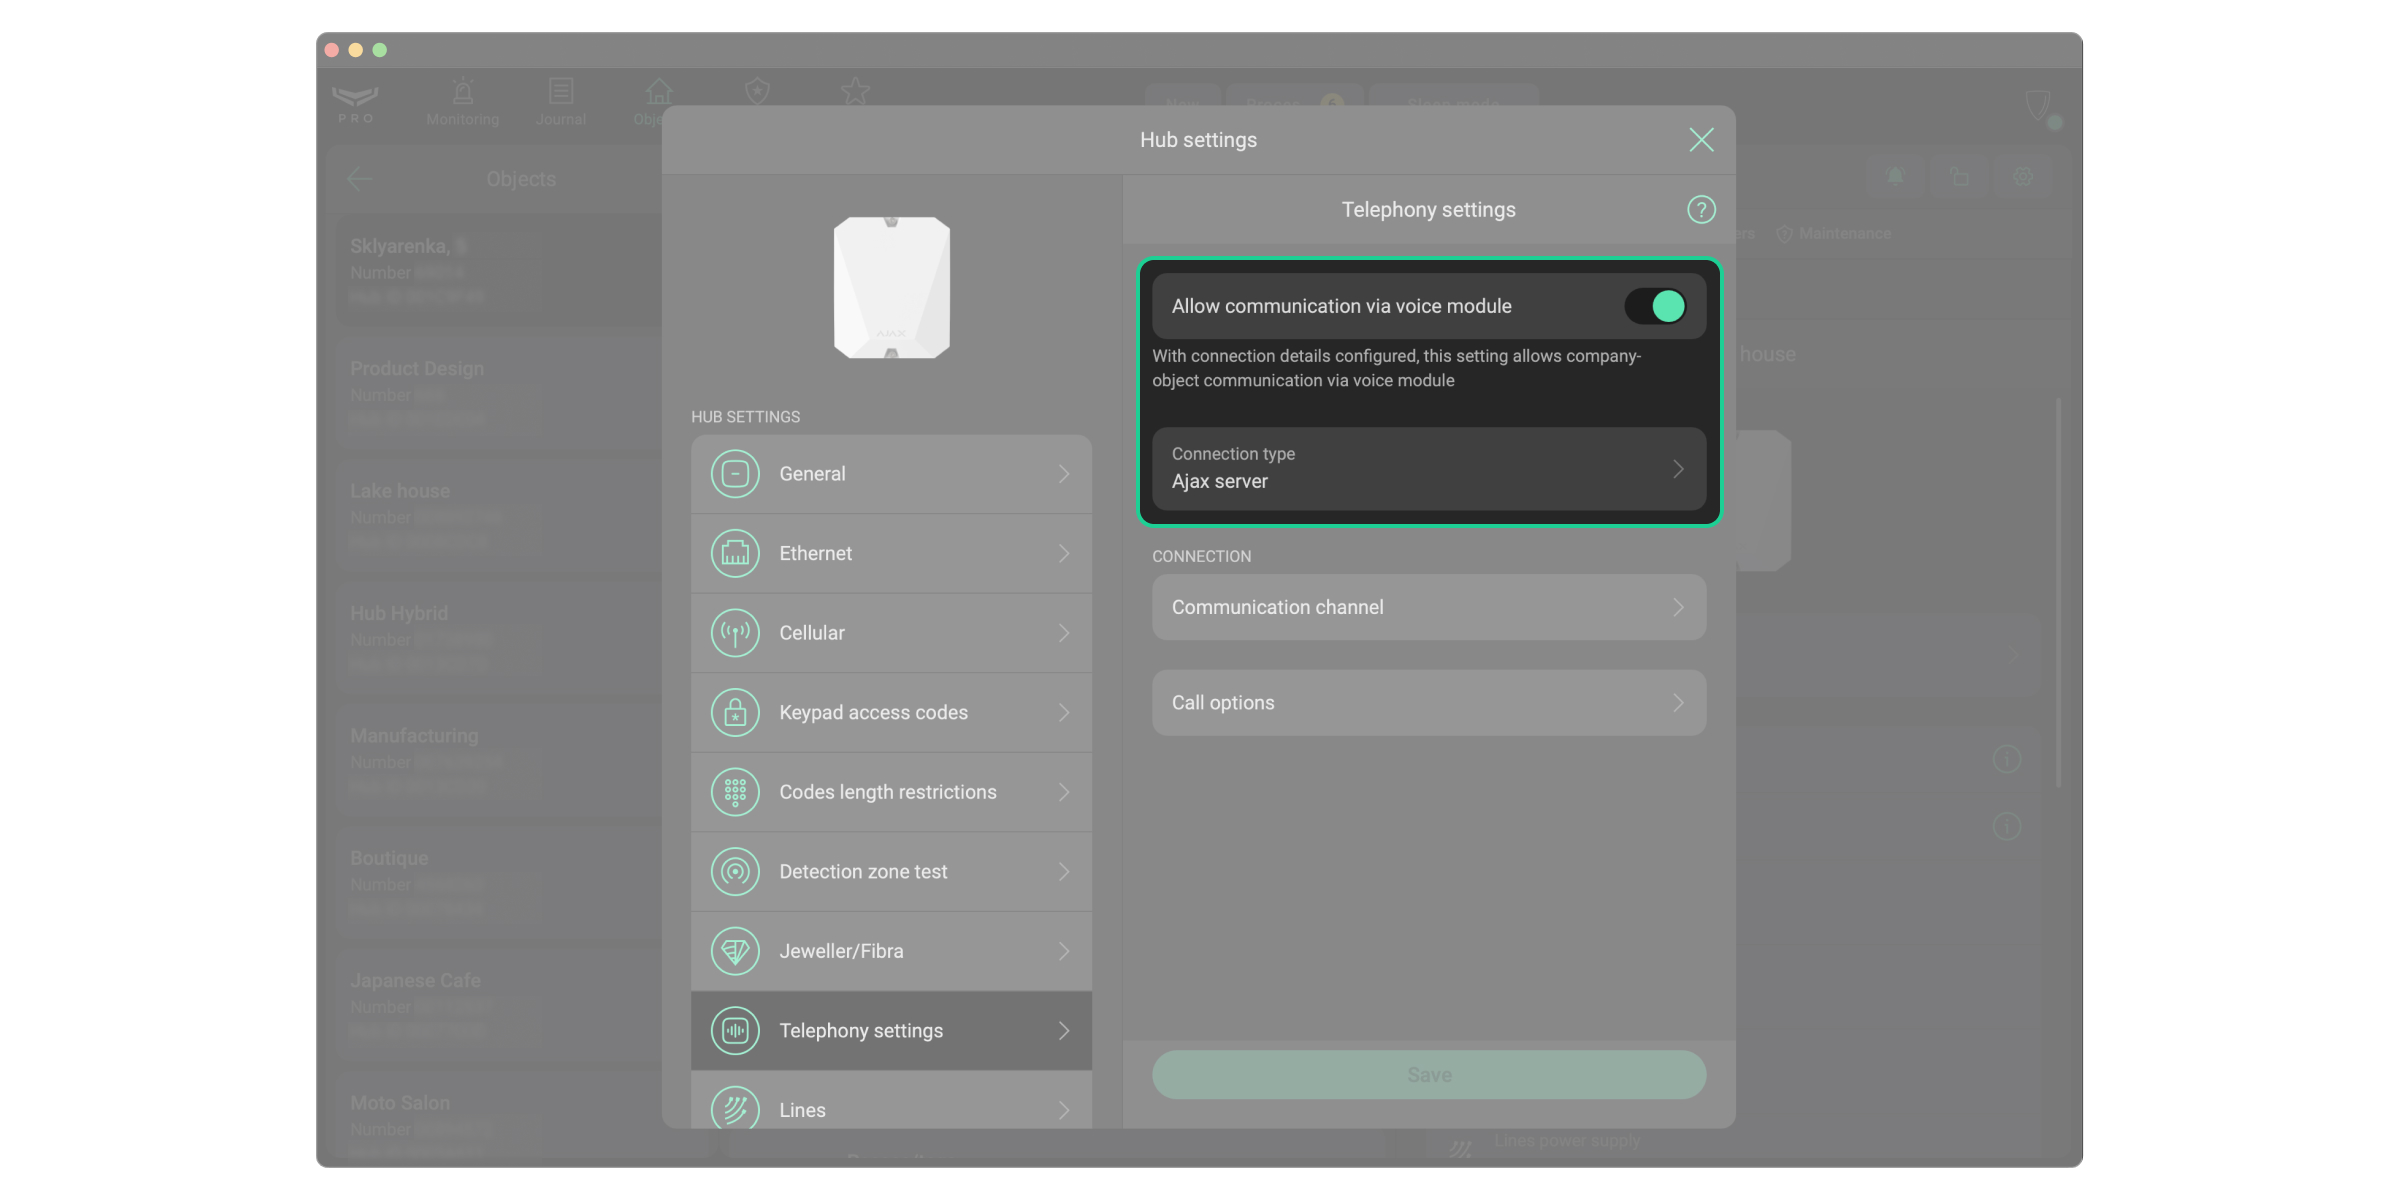
Task: Click chevron on Cellular row
Action: coord(1064,633)
